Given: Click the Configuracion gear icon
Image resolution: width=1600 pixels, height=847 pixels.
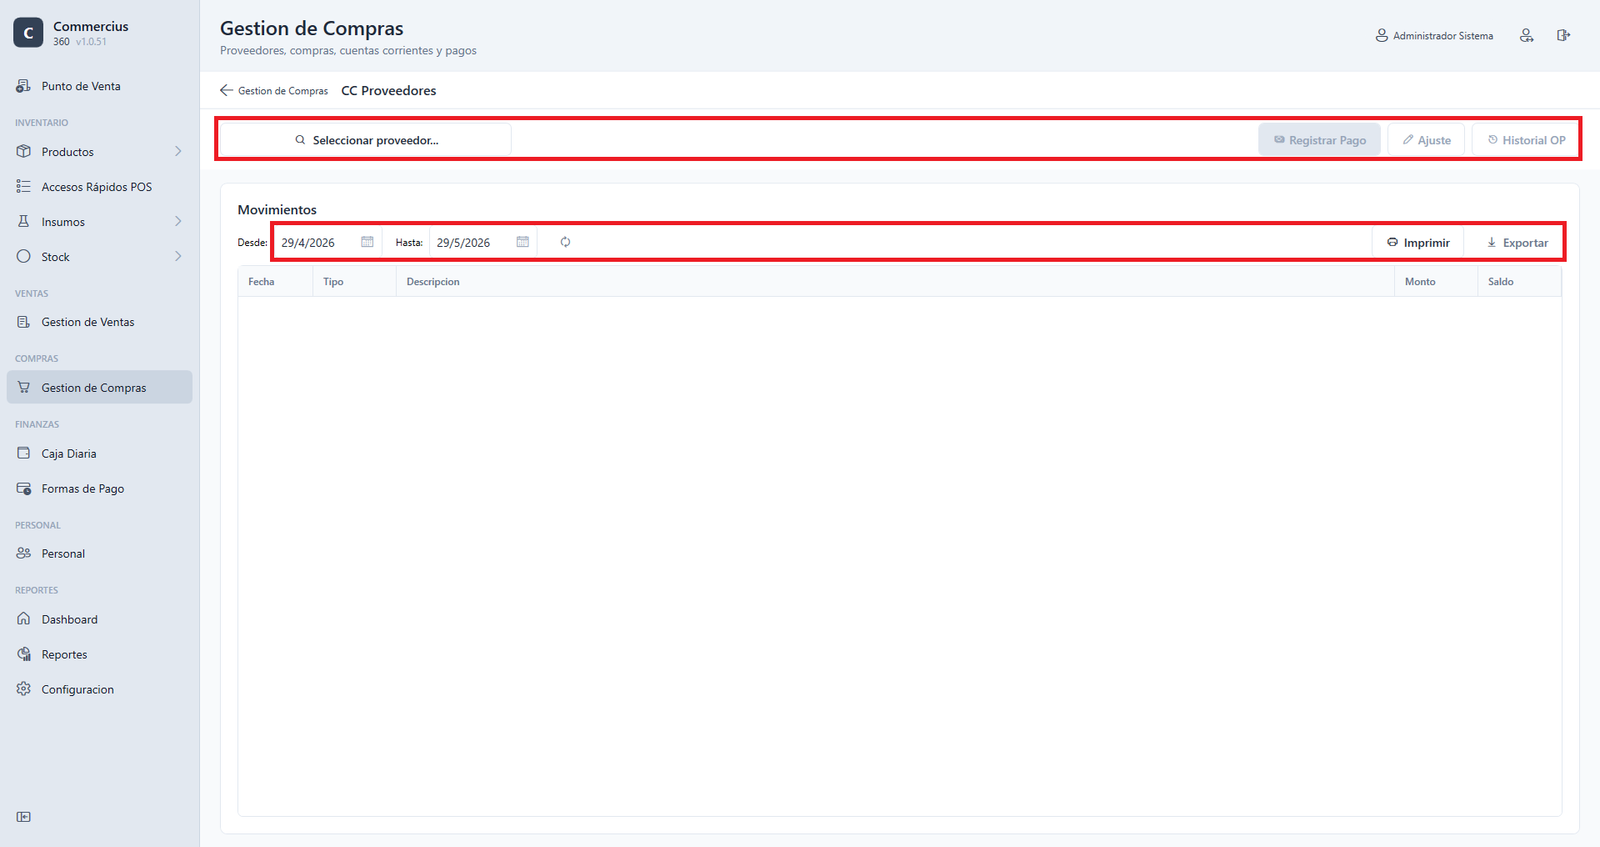Looking at the screenshot, I should click(x=24, y=689).
